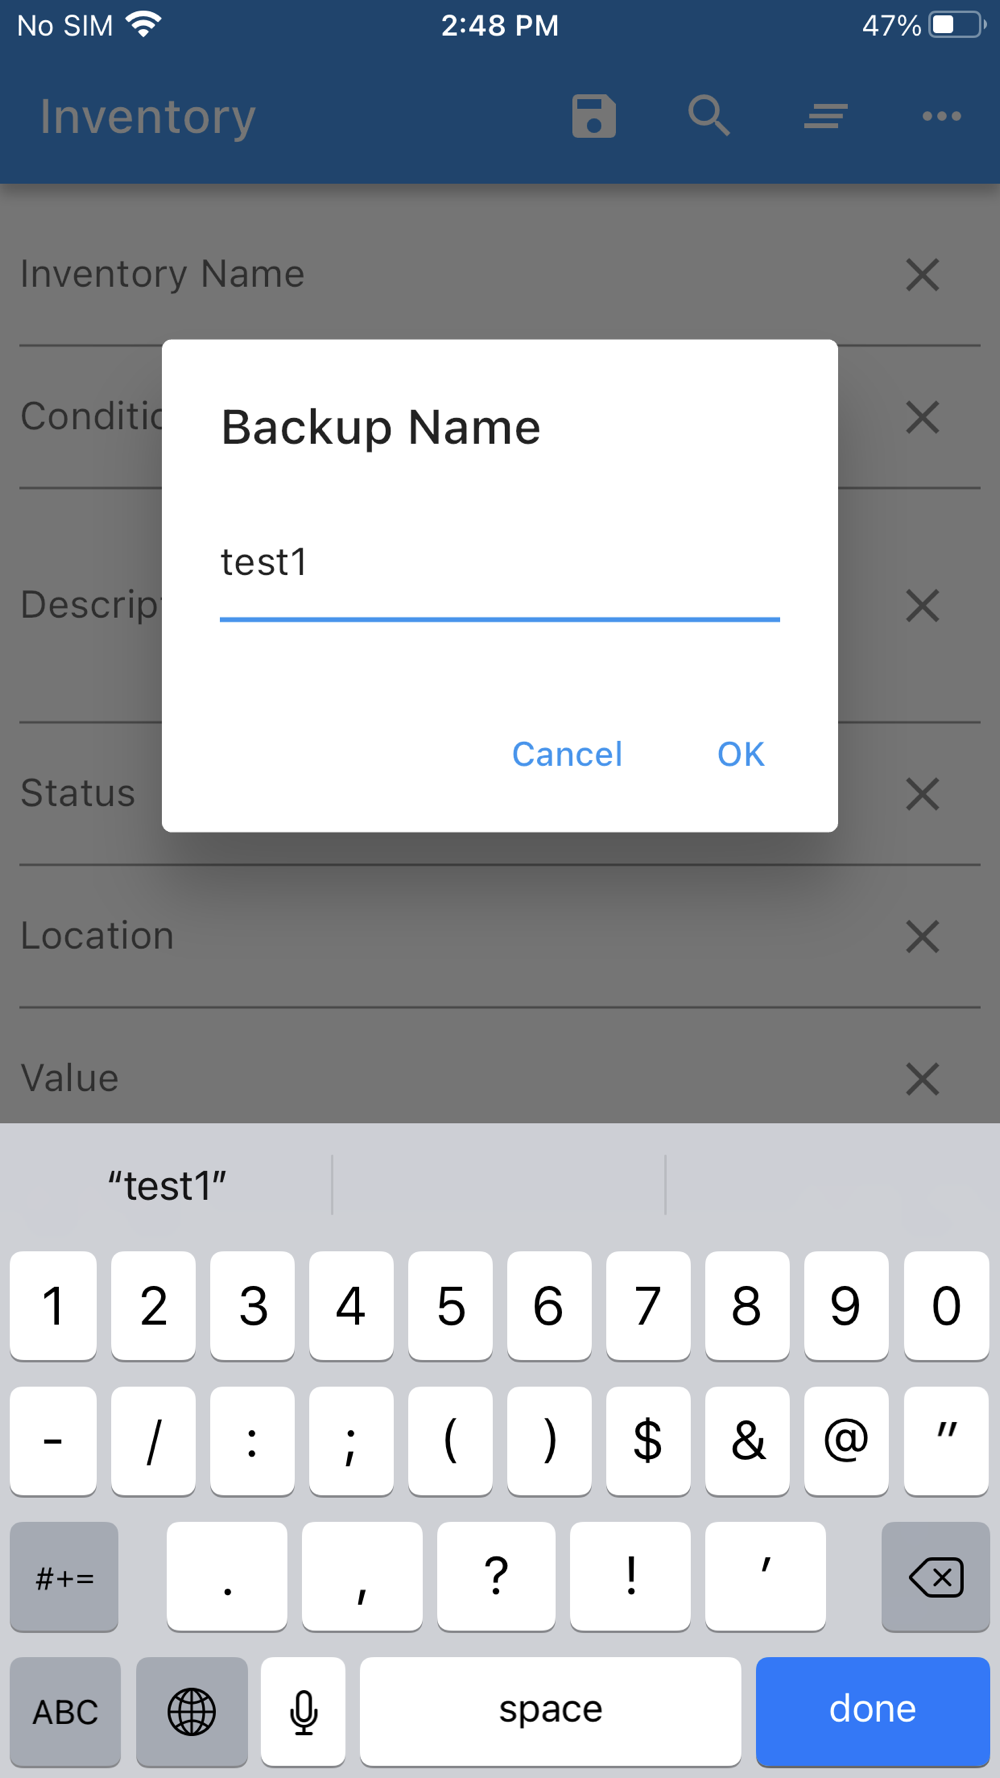Remove the Value field with X
Screen dimensions: 1000x1778
[x=922, y=1079]
